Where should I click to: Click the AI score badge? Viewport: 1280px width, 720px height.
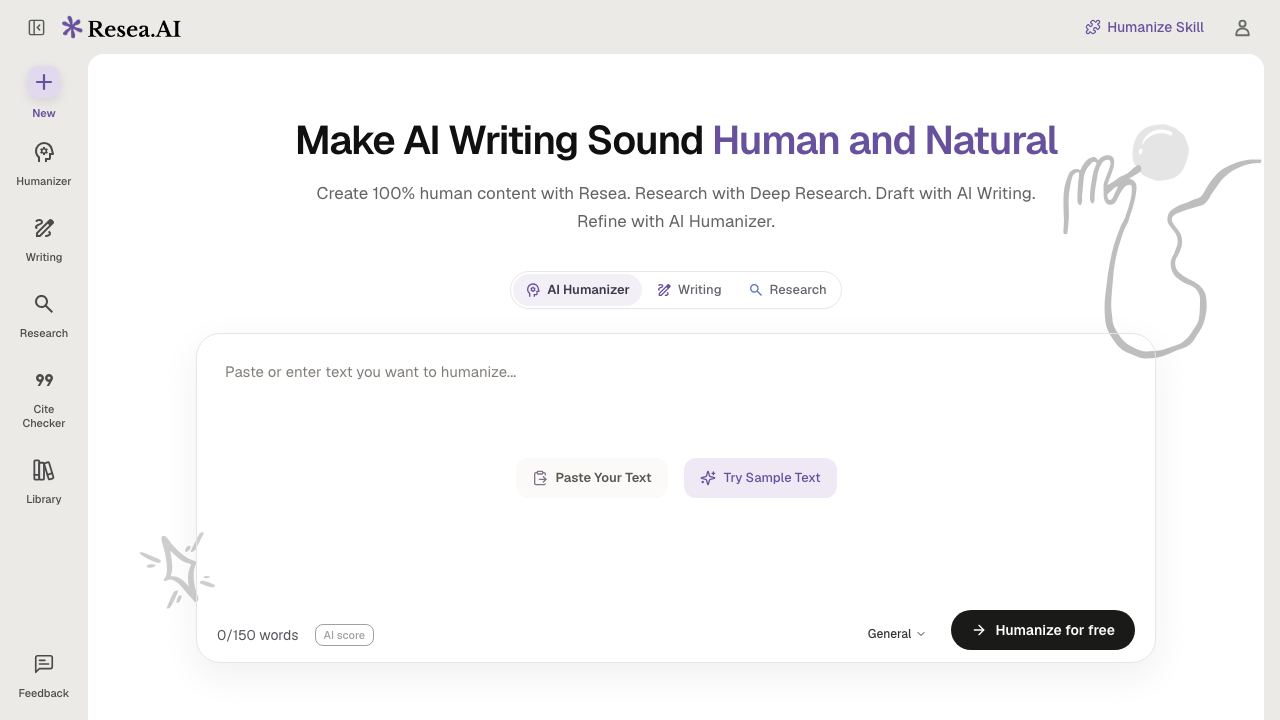[344, 635]
